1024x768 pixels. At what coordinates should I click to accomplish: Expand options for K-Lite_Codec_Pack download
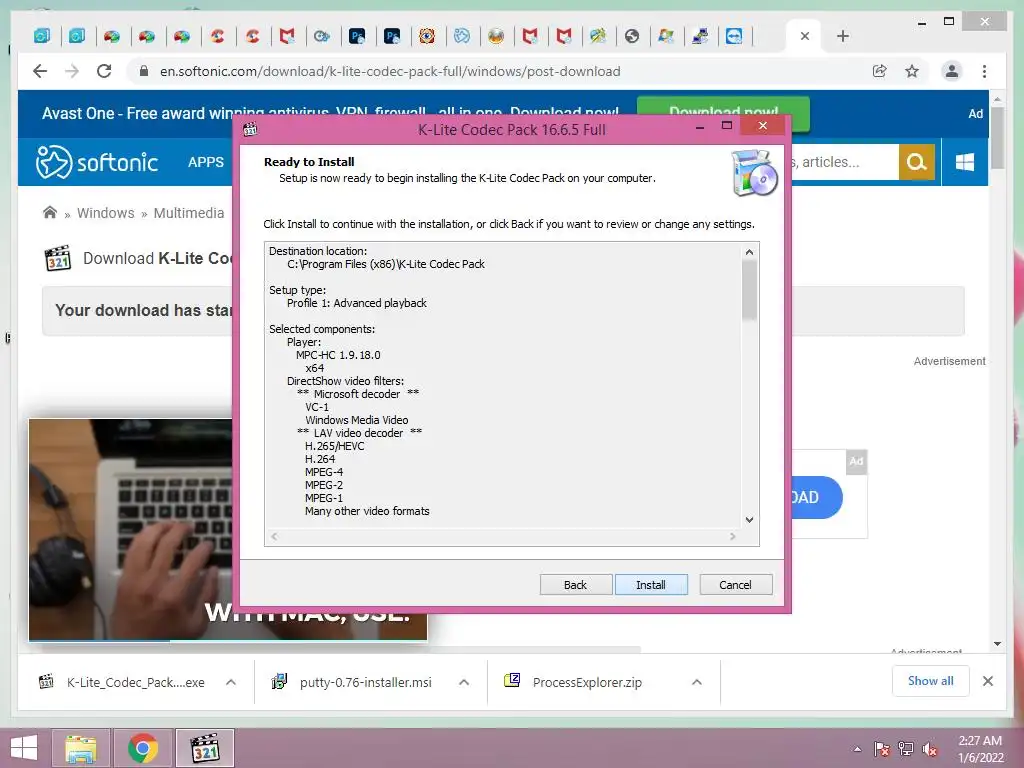pos(231,682)
